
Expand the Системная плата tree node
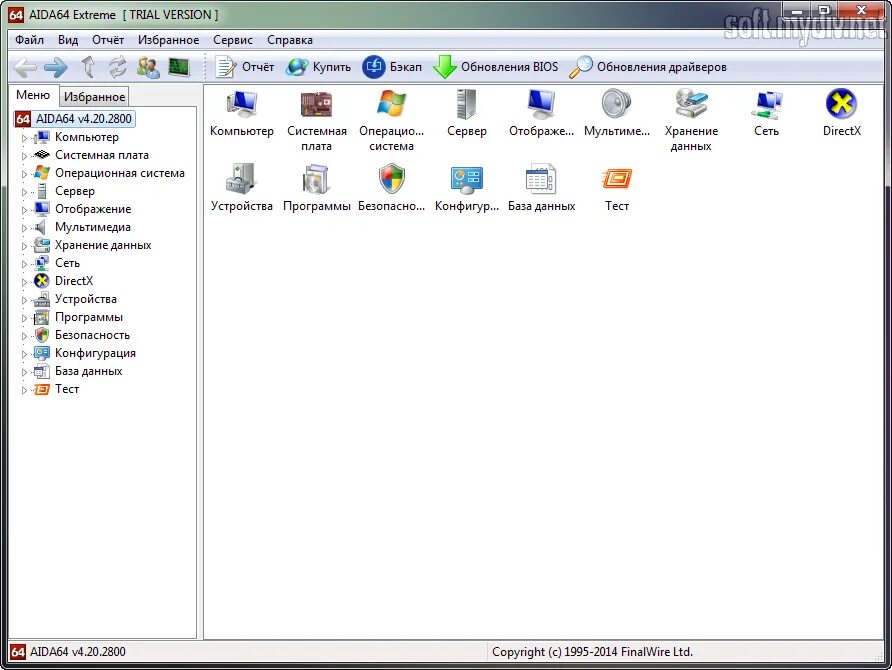[x=24, y=156]
